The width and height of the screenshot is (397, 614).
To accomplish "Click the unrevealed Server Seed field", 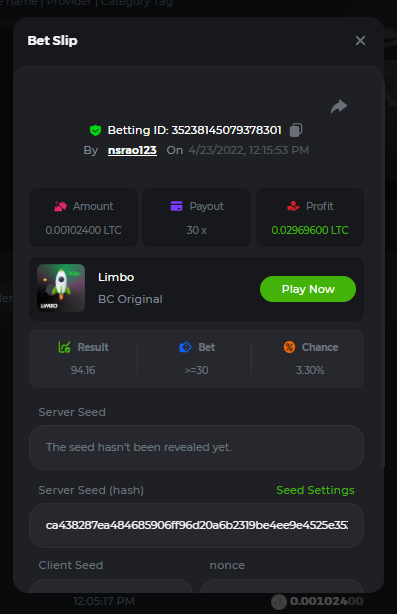I will [197, 447].
